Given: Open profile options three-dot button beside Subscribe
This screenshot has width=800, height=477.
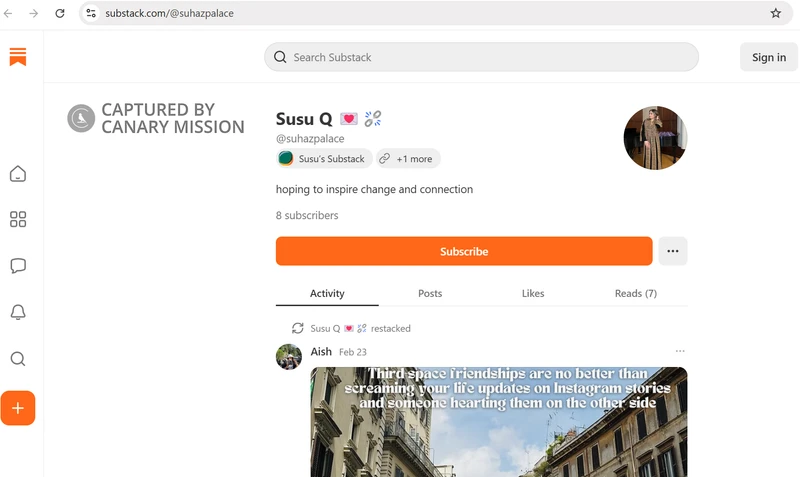Looking at the screenshot, I should click(672, 251).
